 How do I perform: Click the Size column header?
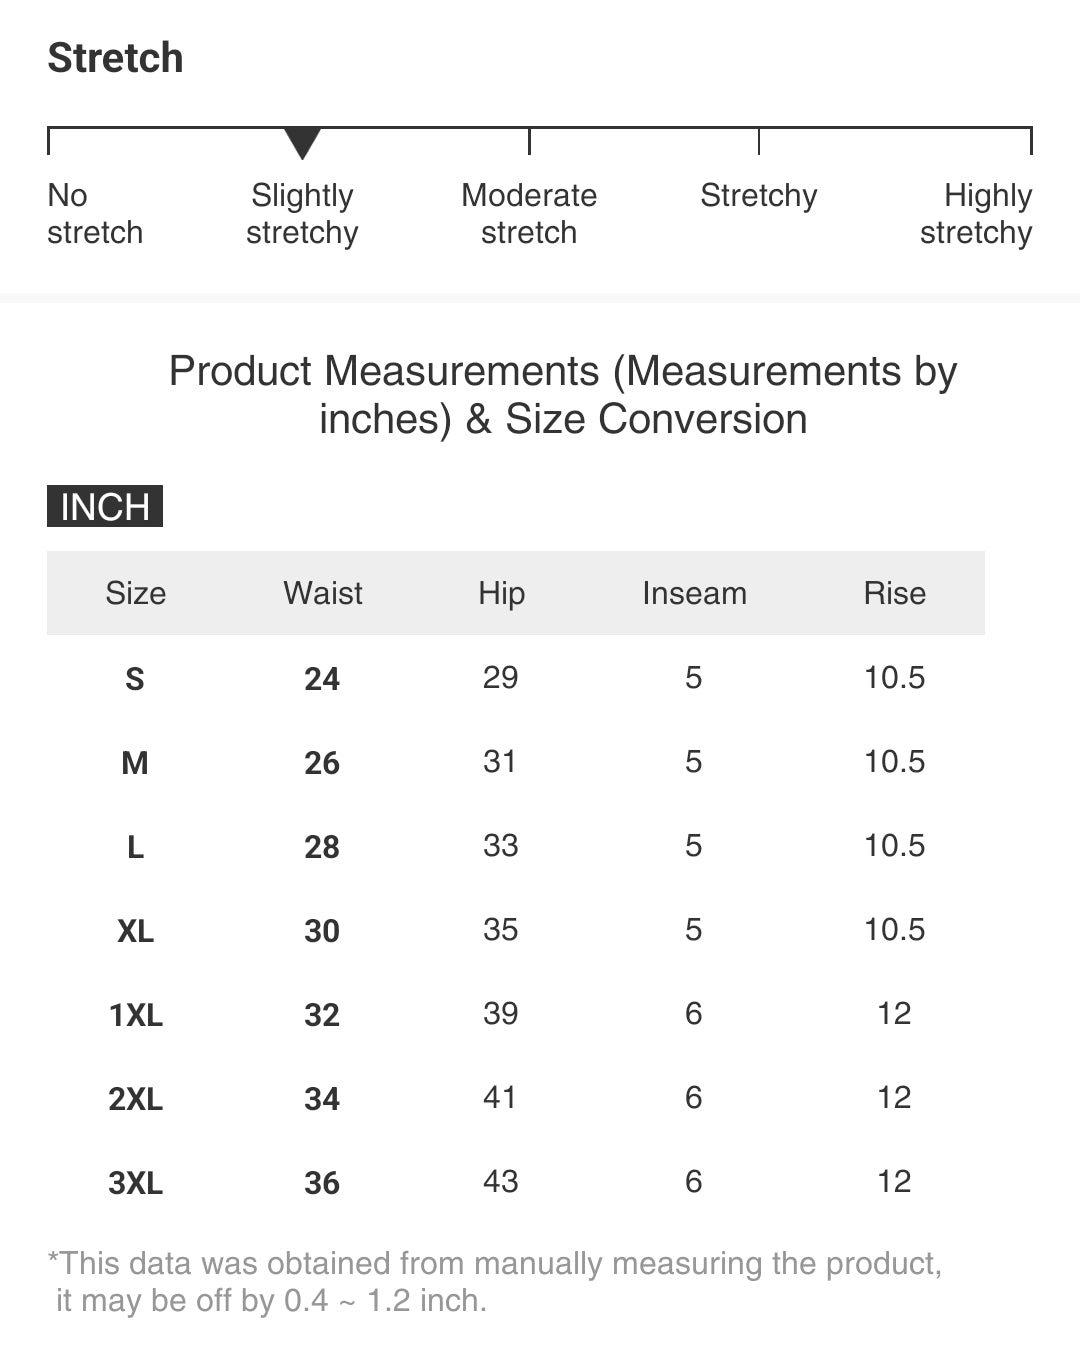[135, 593]
